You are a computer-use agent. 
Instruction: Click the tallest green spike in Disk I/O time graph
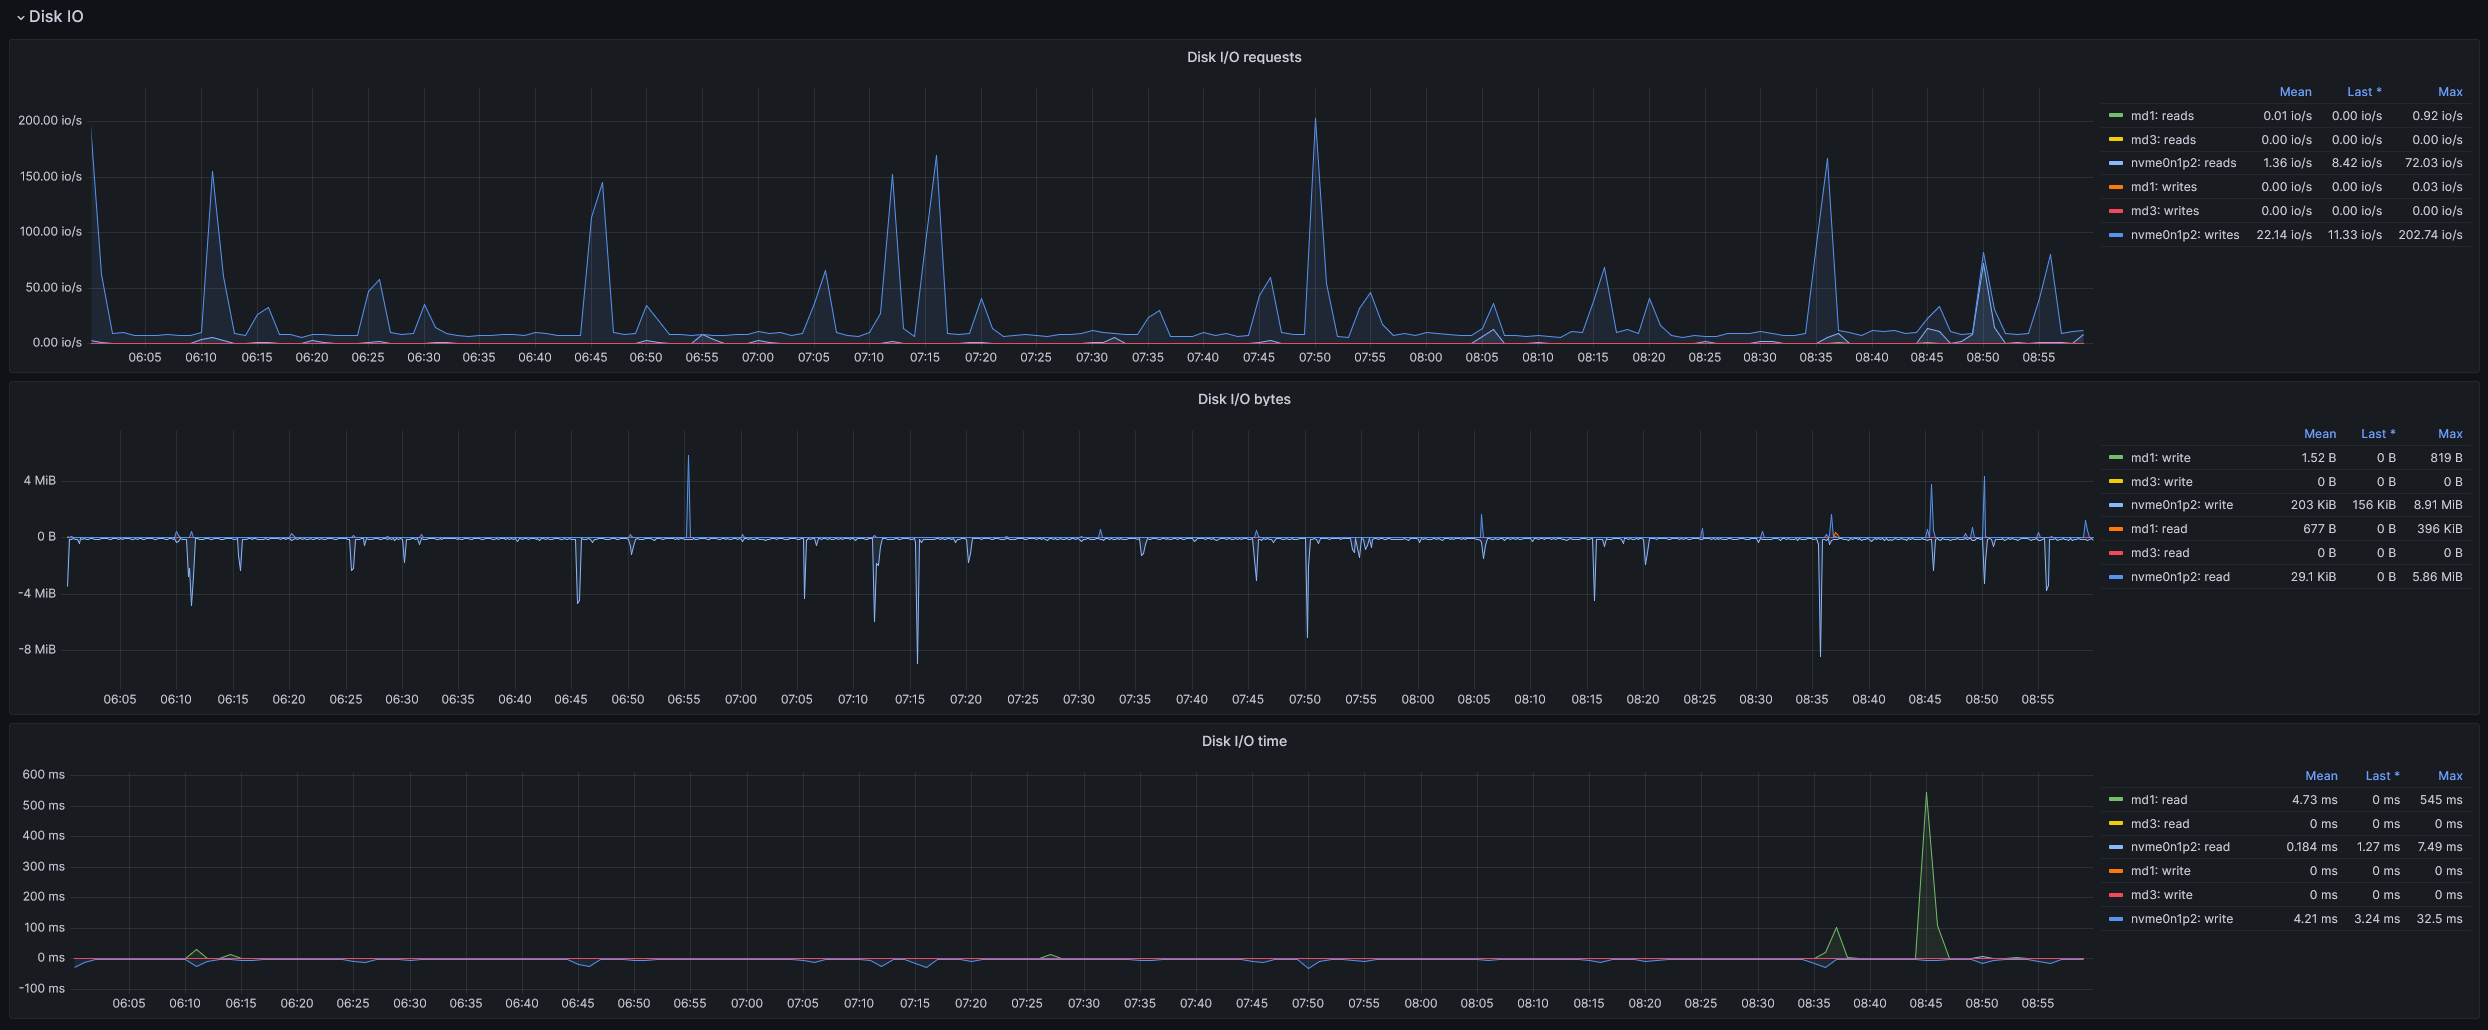[1926, 795]
